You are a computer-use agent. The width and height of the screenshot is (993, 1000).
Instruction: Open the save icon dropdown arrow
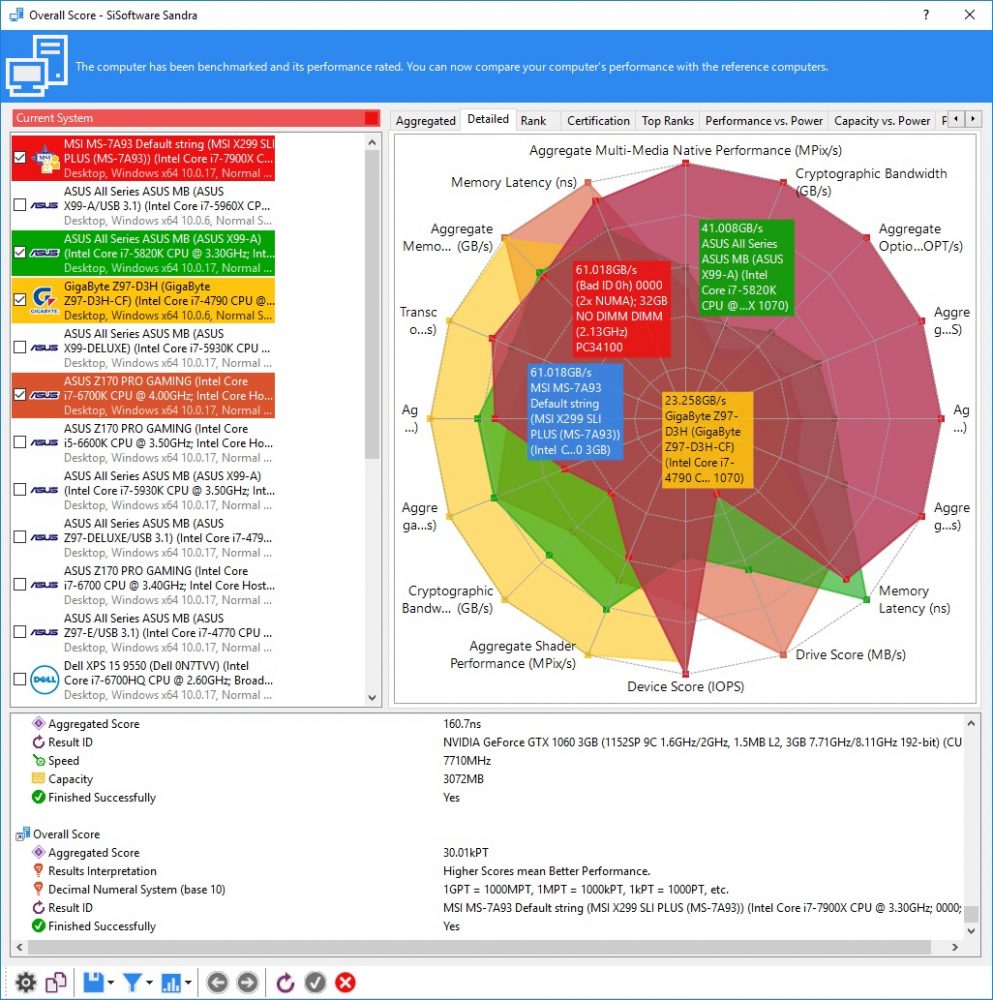(x=111, y=983)
